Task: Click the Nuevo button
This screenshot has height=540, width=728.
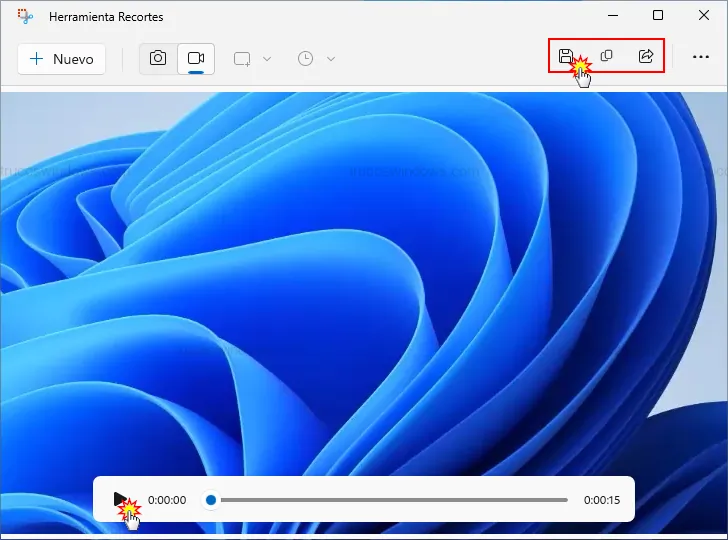Action: point(62,59)
